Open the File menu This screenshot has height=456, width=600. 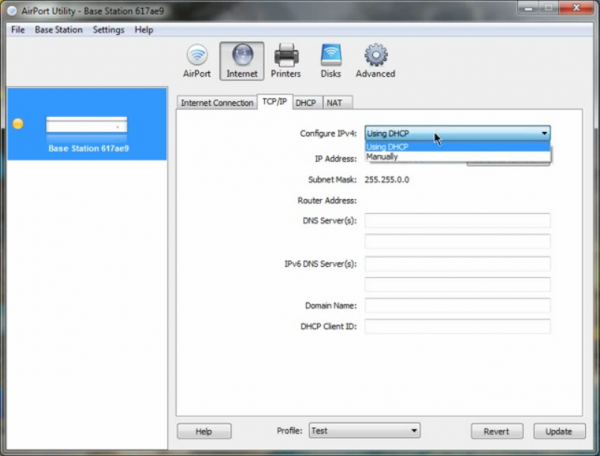pos(18,30)
